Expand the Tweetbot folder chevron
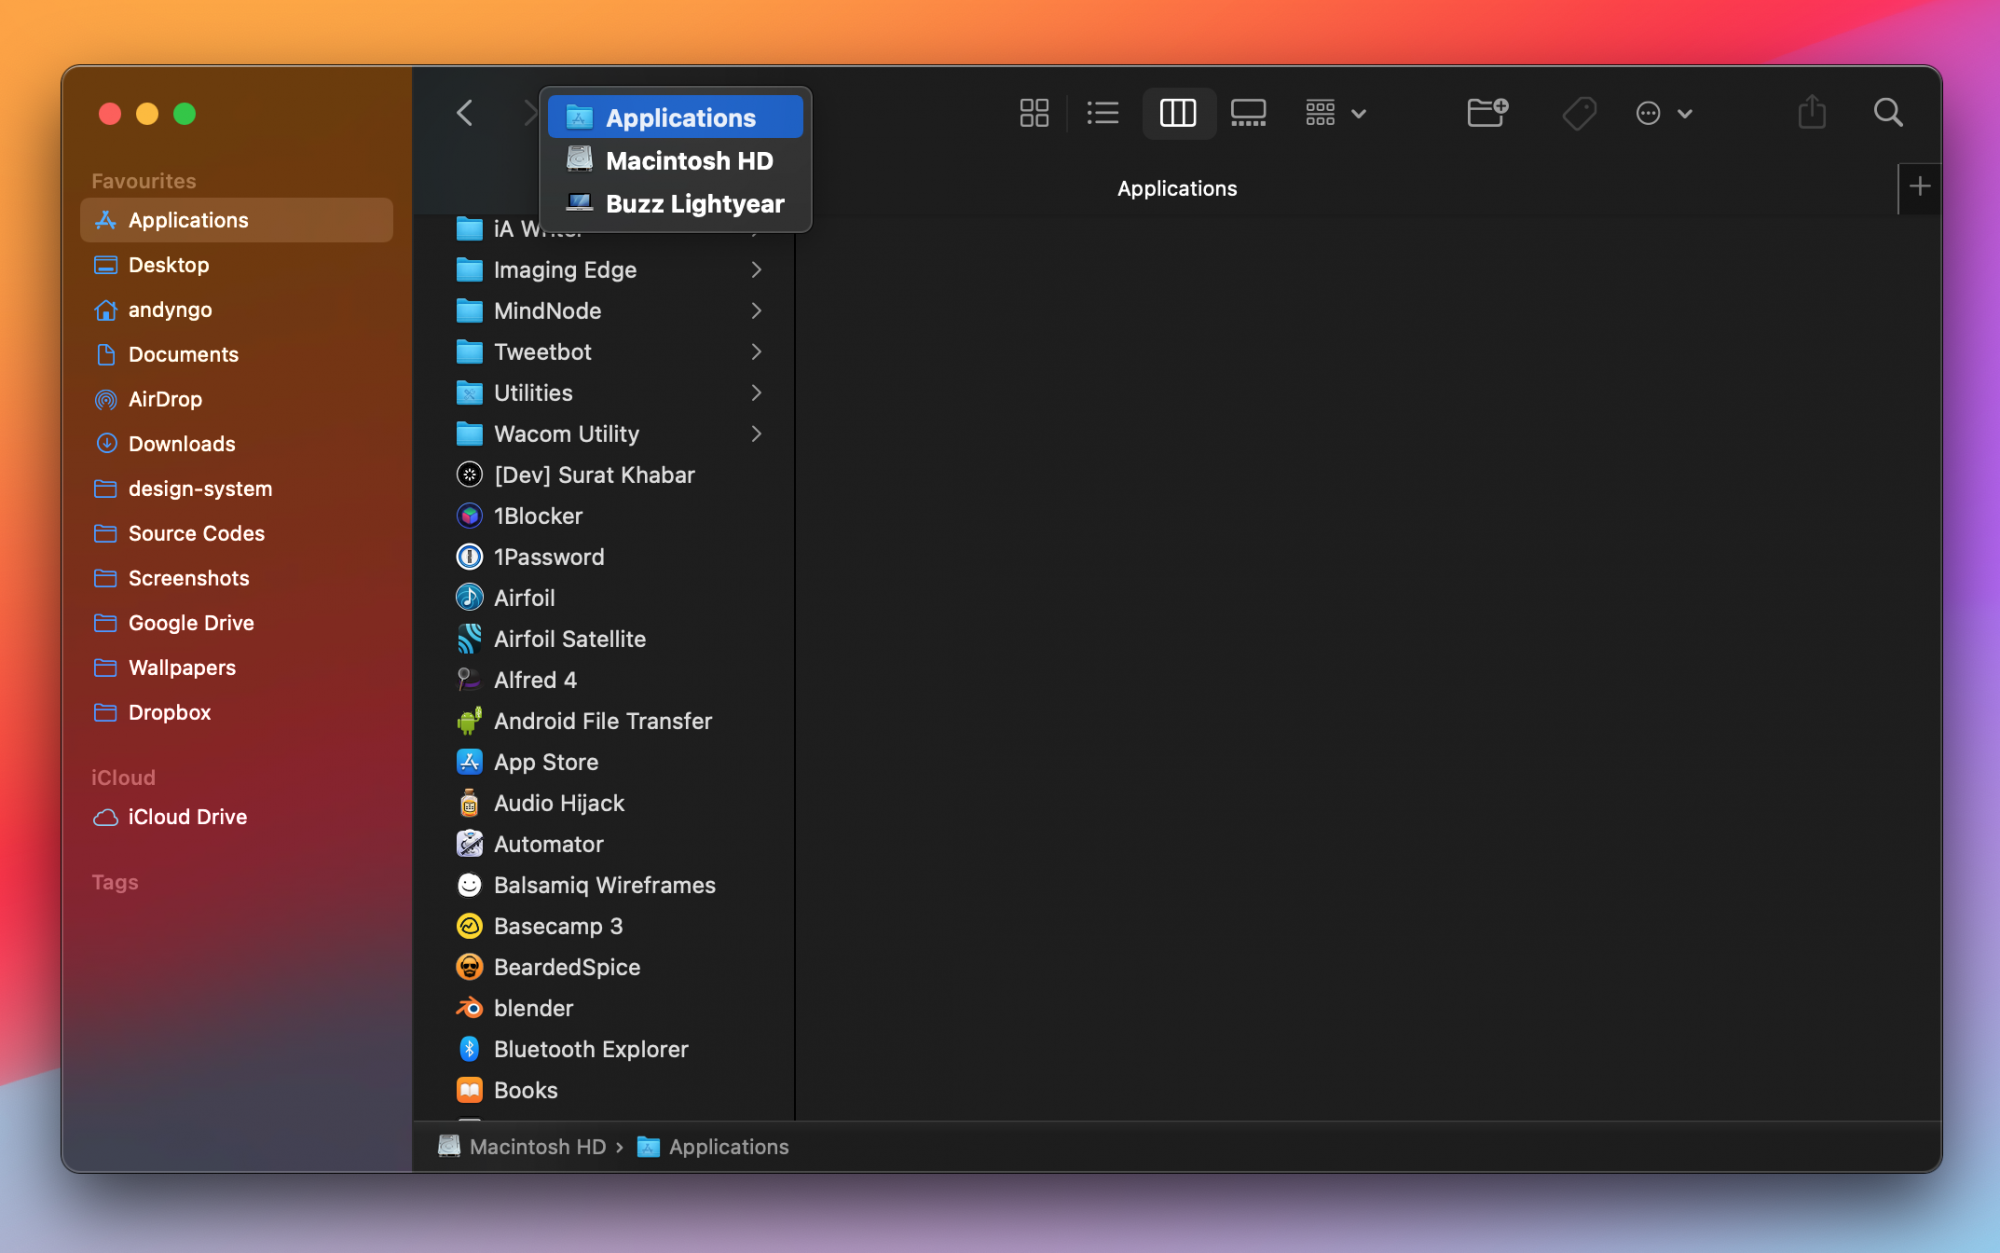The width and height of the screenshot is (2000, 1253). 756,352
